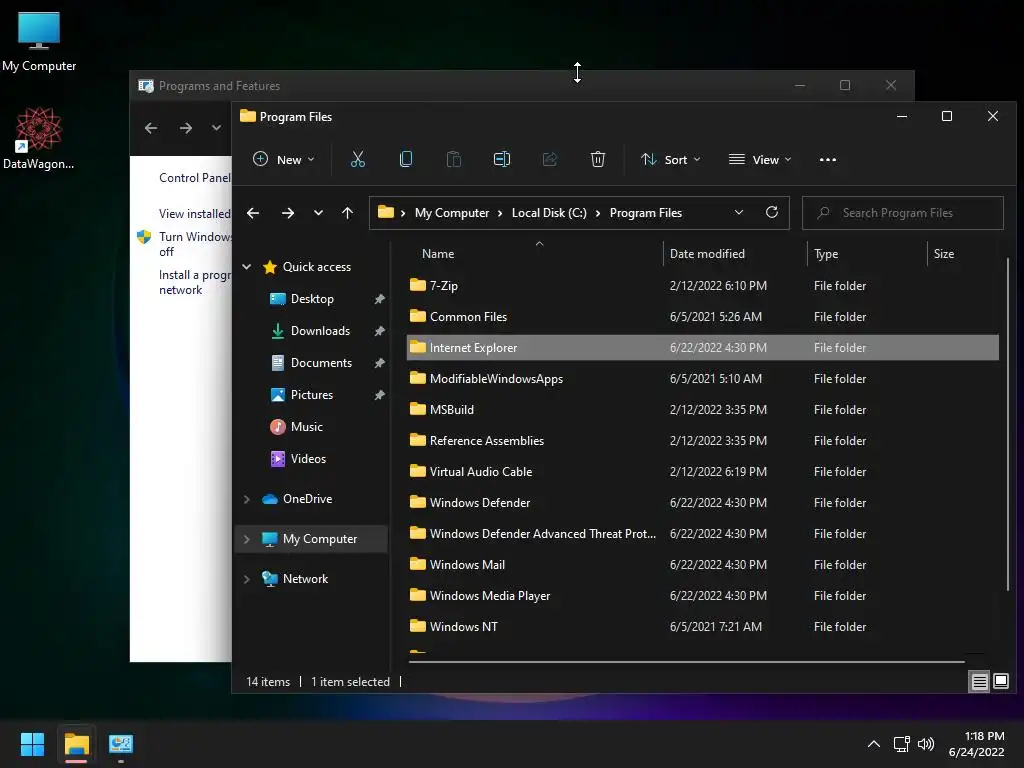Click the horizontal scrollbar of file list
This screenshot has width=1024, height=768.
(686, 662)
